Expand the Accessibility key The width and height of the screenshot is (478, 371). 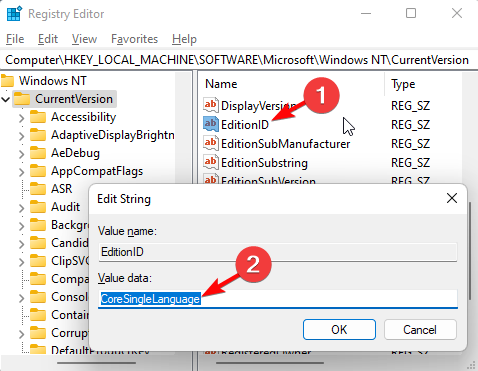coord(21,118)
